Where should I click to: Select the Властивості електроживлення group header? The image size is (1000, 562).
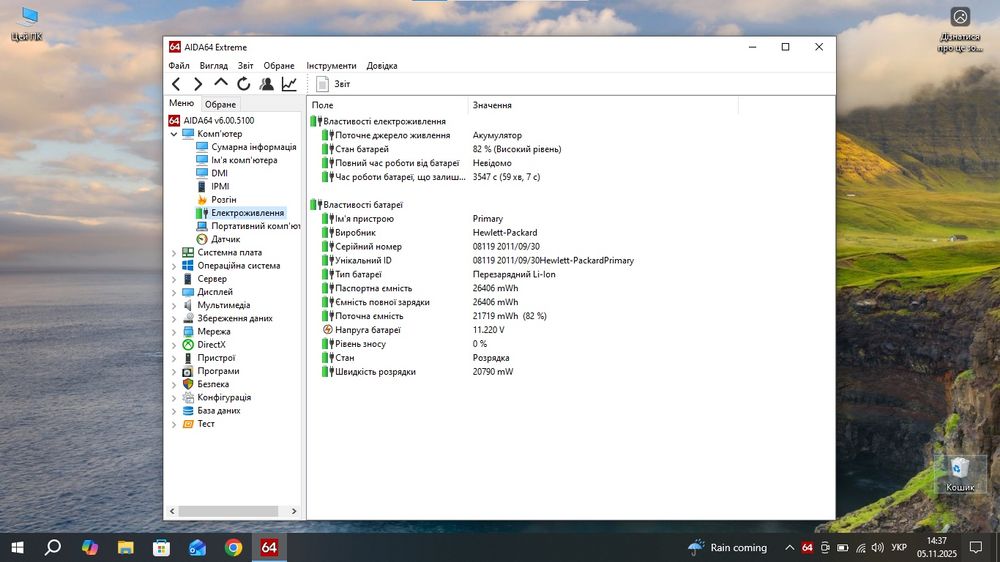pyautogui.click(x=378, y=121)
